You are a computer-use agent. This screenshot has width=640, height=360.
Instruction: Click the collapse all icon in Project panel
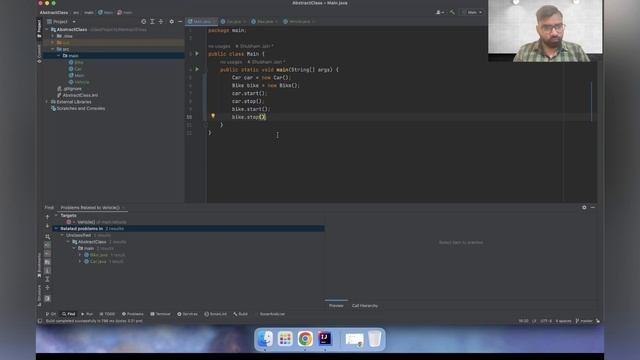point(161,21)
